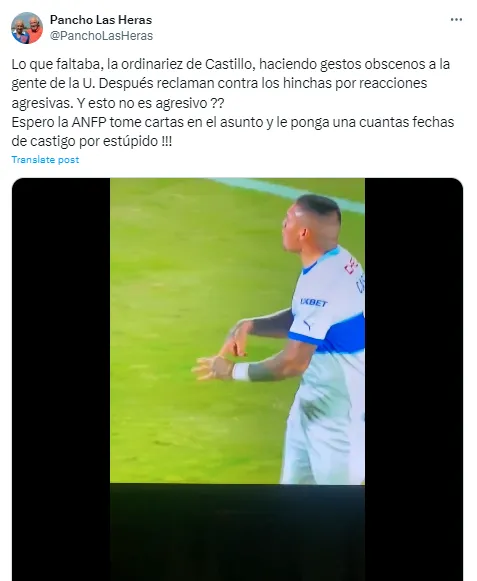Click Pancho Las Heras profile avatar

27,28
